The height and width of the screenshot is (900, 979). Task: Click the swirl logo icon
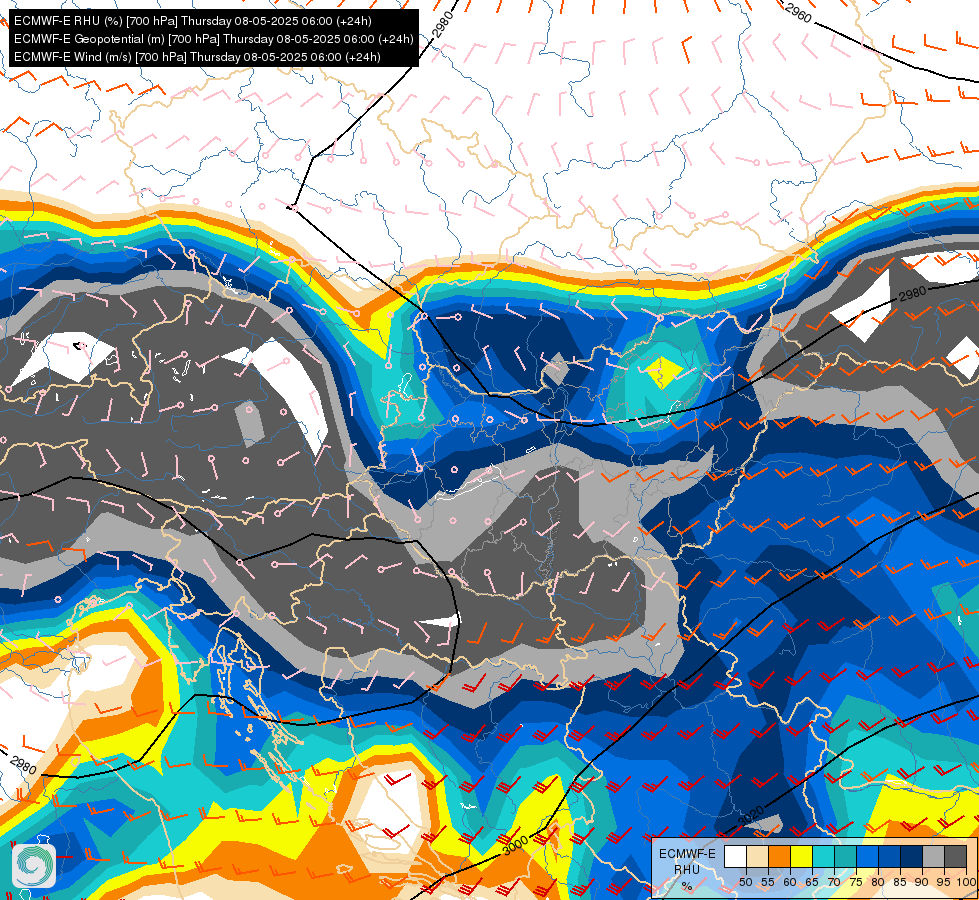[x=34, y=866]
